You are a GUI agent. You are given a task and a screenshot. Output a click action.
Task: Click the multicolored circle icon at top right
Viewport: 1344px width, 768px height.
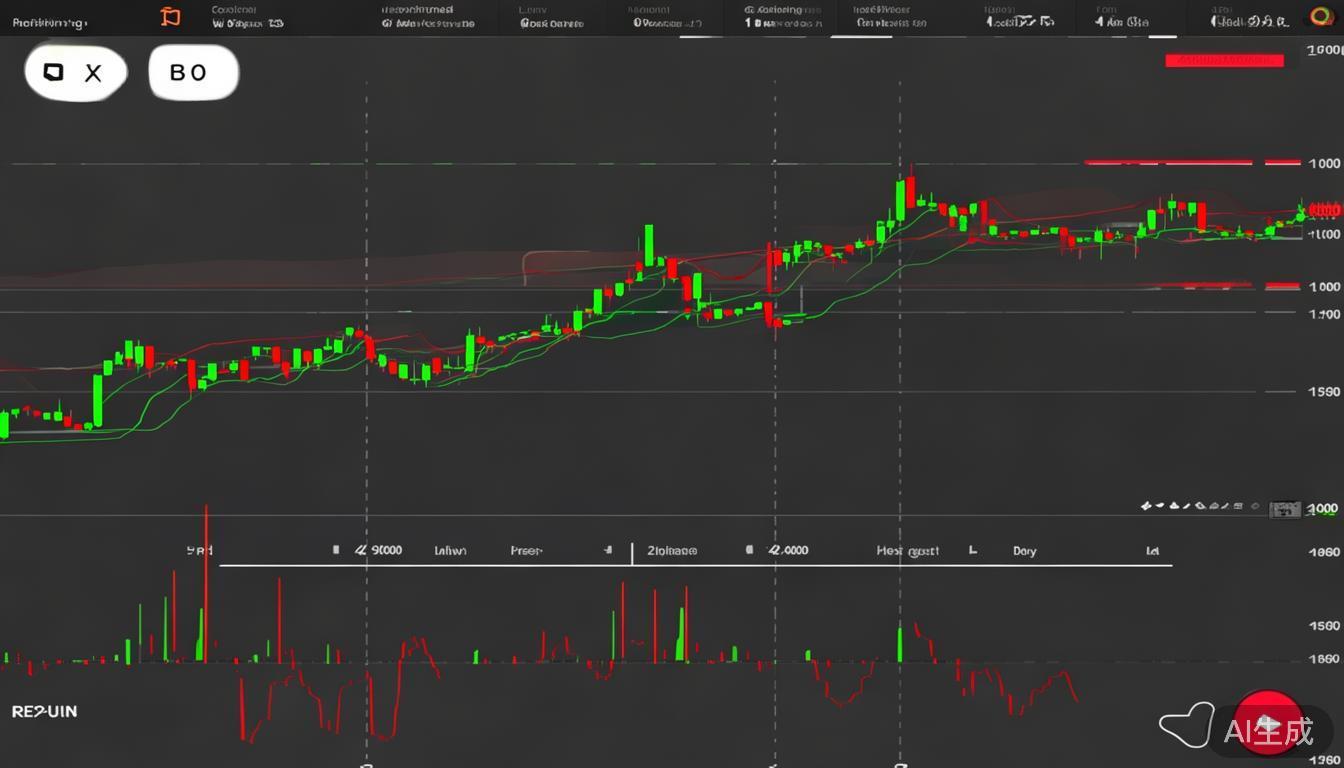click(x=1322, y=17)
